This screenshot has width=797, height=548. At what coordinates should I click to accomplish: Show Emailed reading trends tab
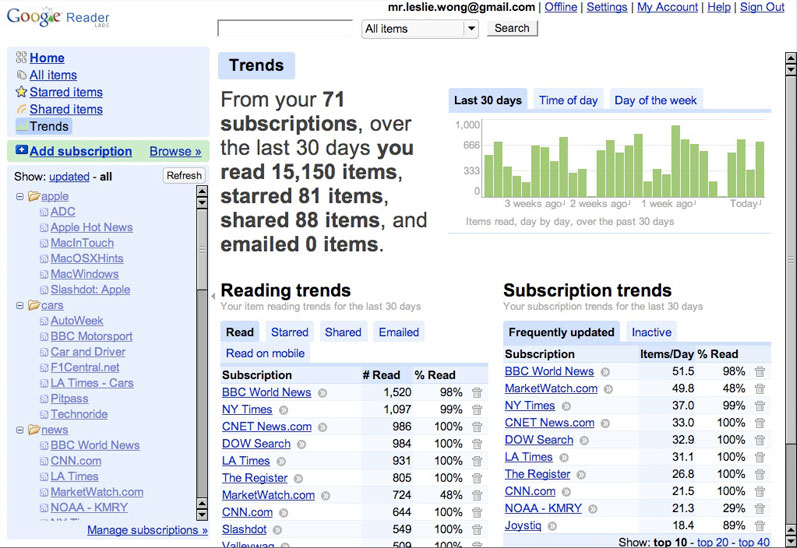click(399, 332)
